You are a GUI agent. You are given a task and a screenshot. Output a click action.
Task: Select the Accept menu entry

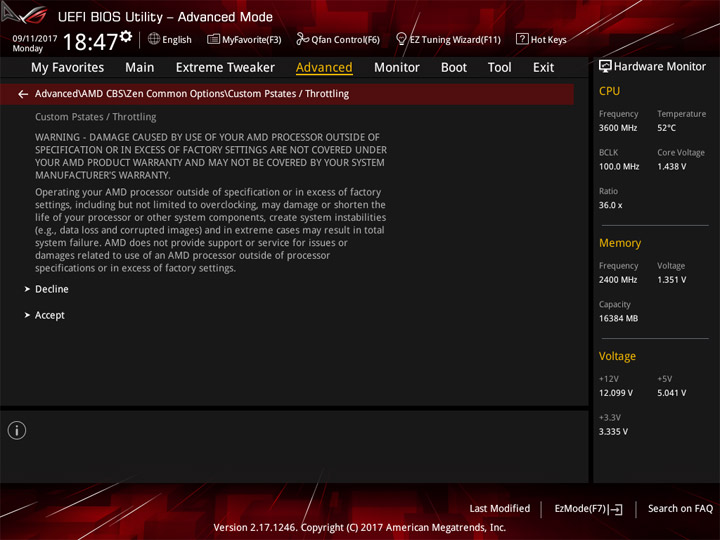[50, 315]
